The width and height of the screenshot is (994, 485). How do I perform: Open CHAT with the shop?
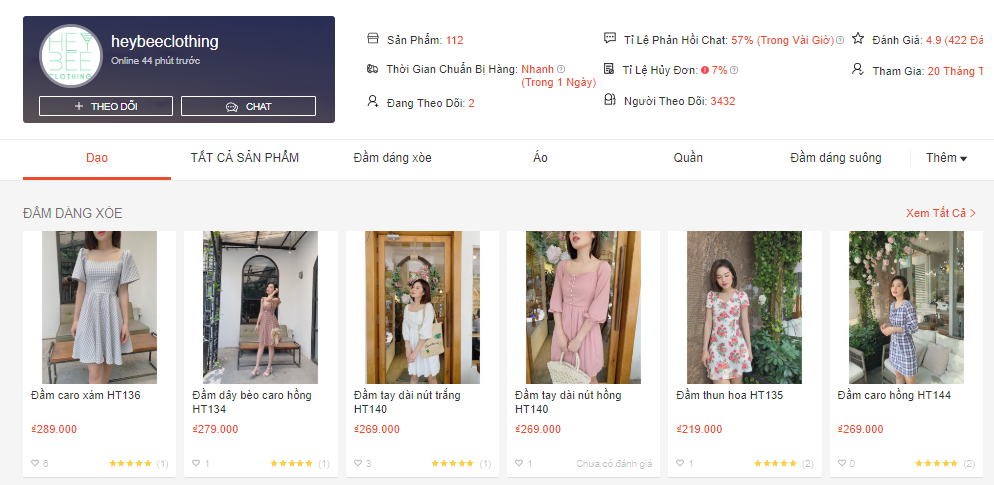coord(248,106)
